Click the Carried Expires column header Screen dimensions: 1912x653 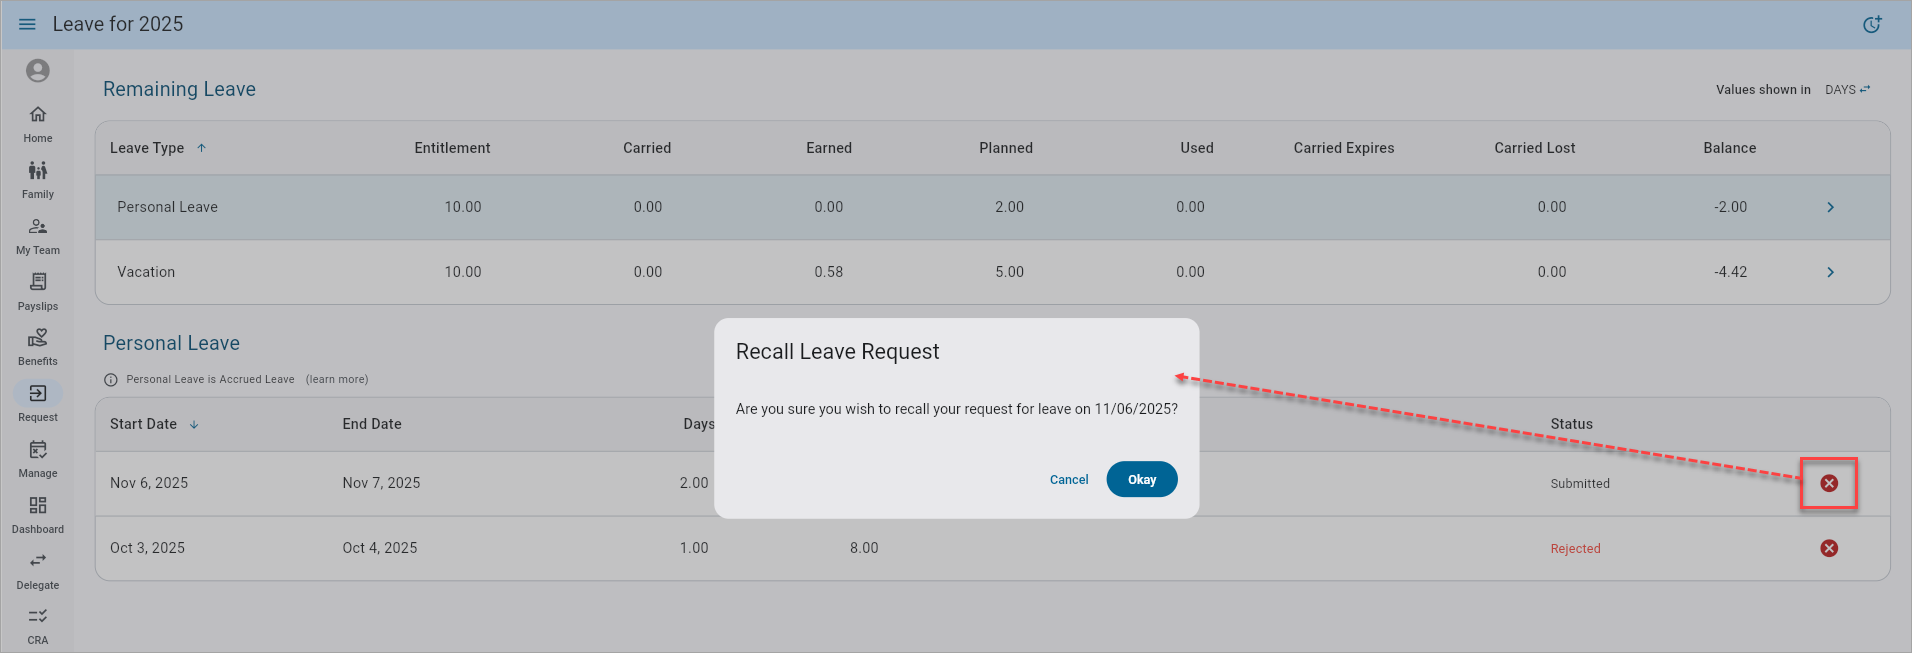click(x=1344, y=148)
